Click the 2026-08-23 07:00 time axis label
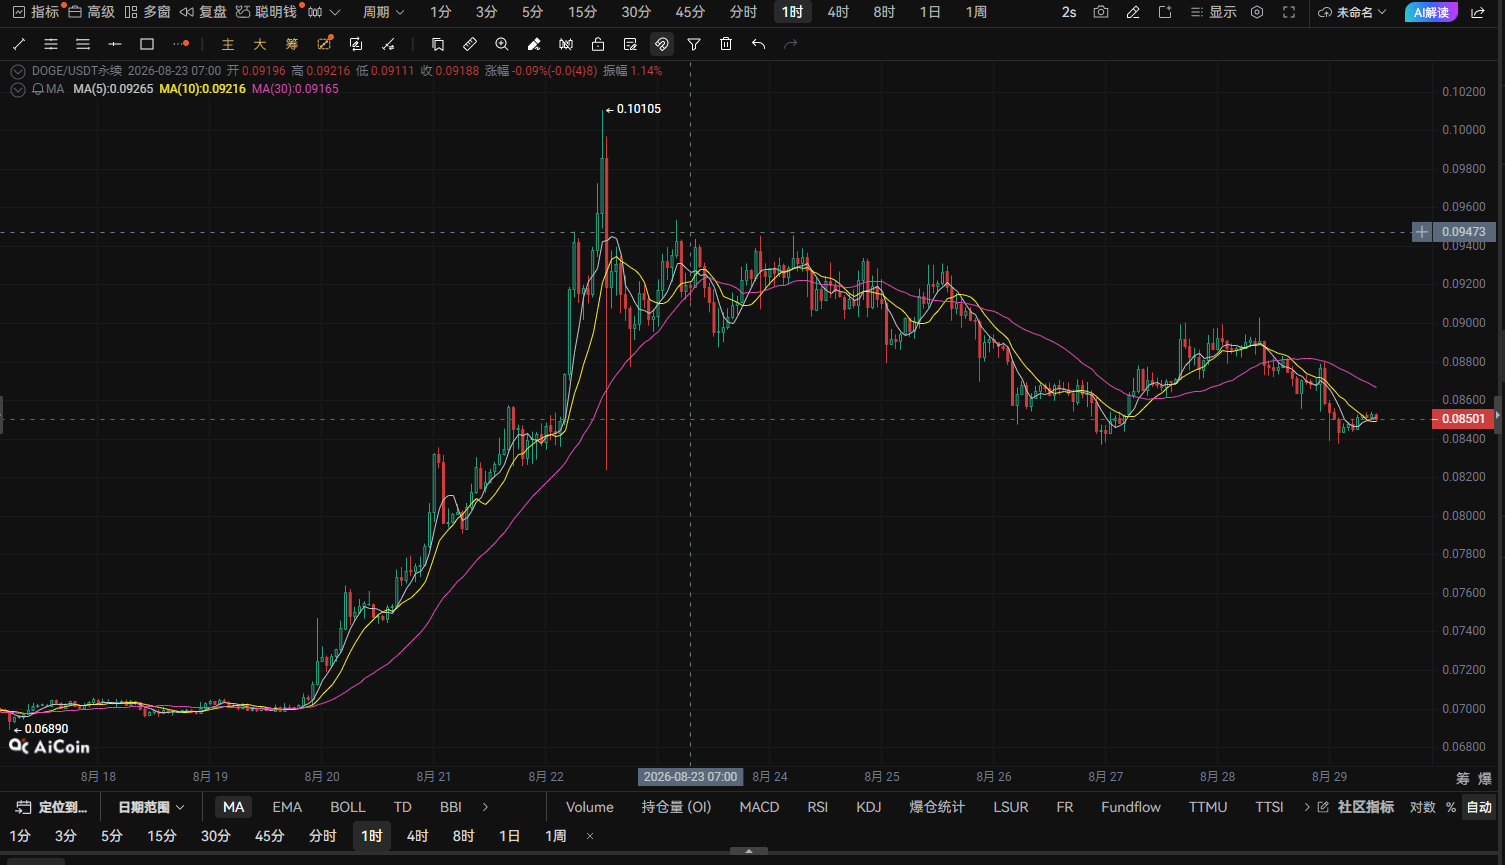This screenshot has height=865, width=1505. point(691,776)
